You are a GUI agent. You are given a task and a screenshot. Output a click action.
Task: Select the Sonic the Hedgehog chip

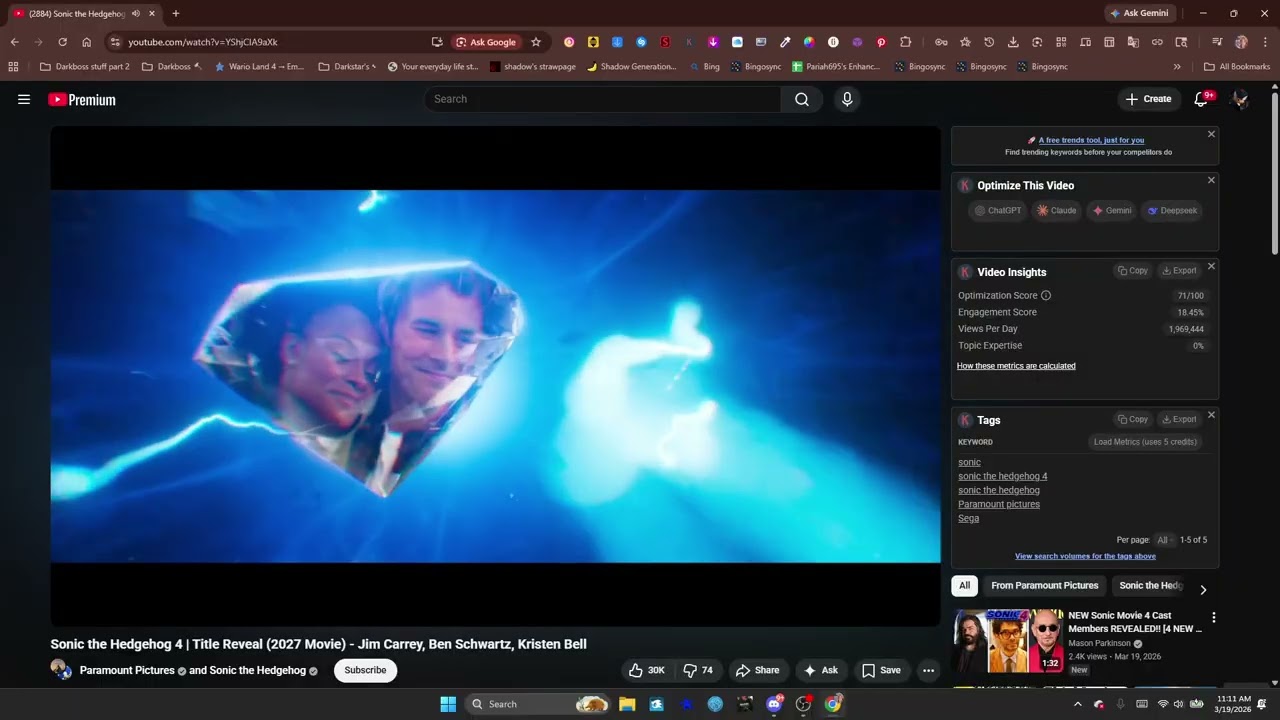pos(1151,586)
